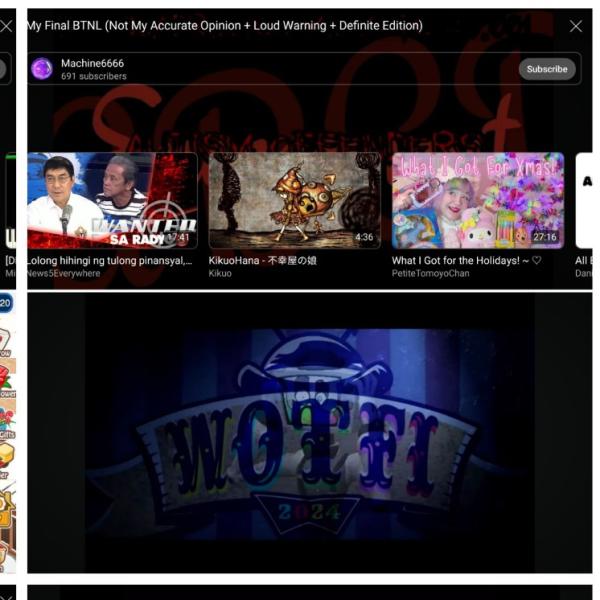
Task: Click the My Final BTNL video title
Action: (x=225, y=26)
